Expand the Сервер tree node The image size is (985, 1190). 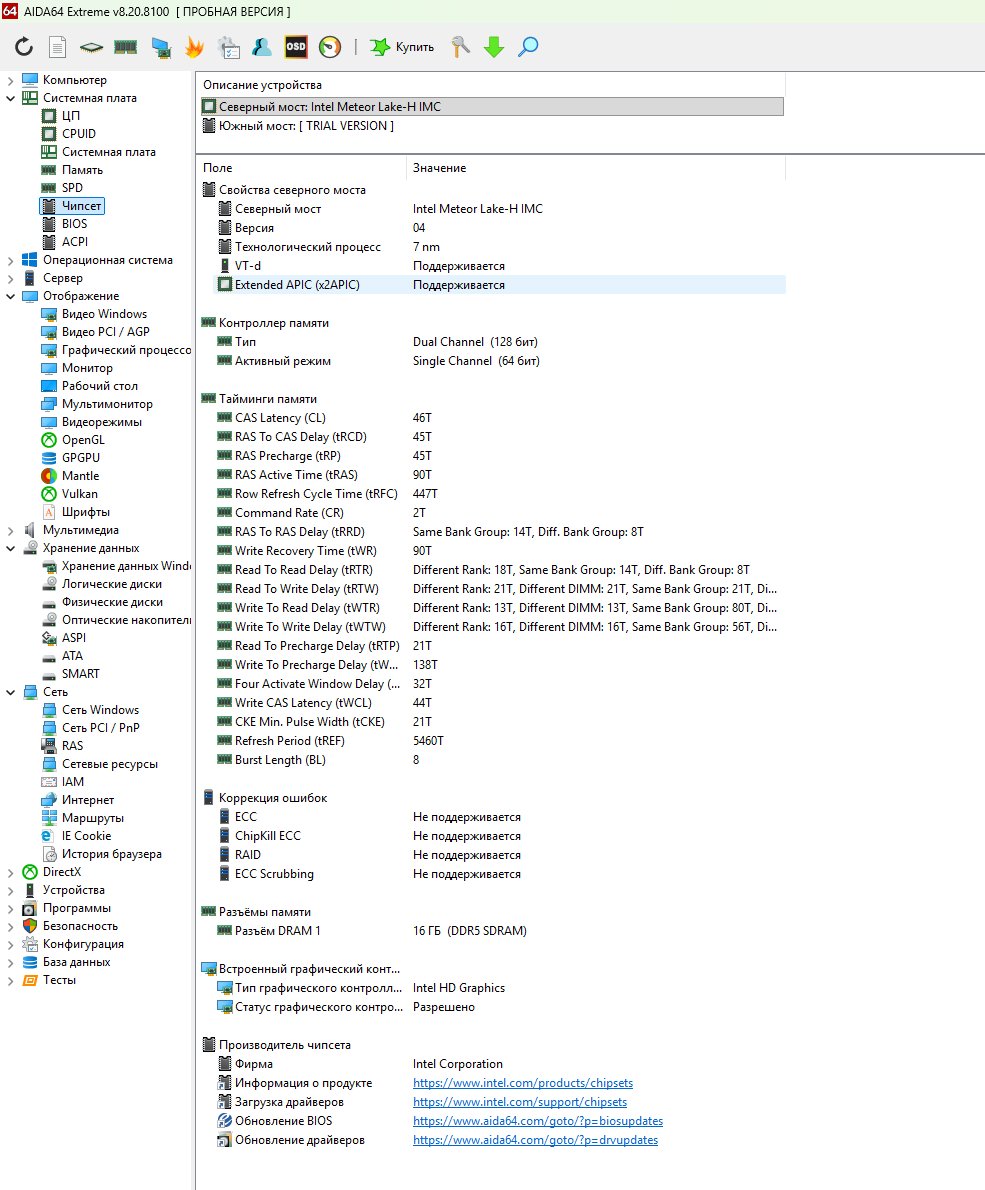click(11, 279)
